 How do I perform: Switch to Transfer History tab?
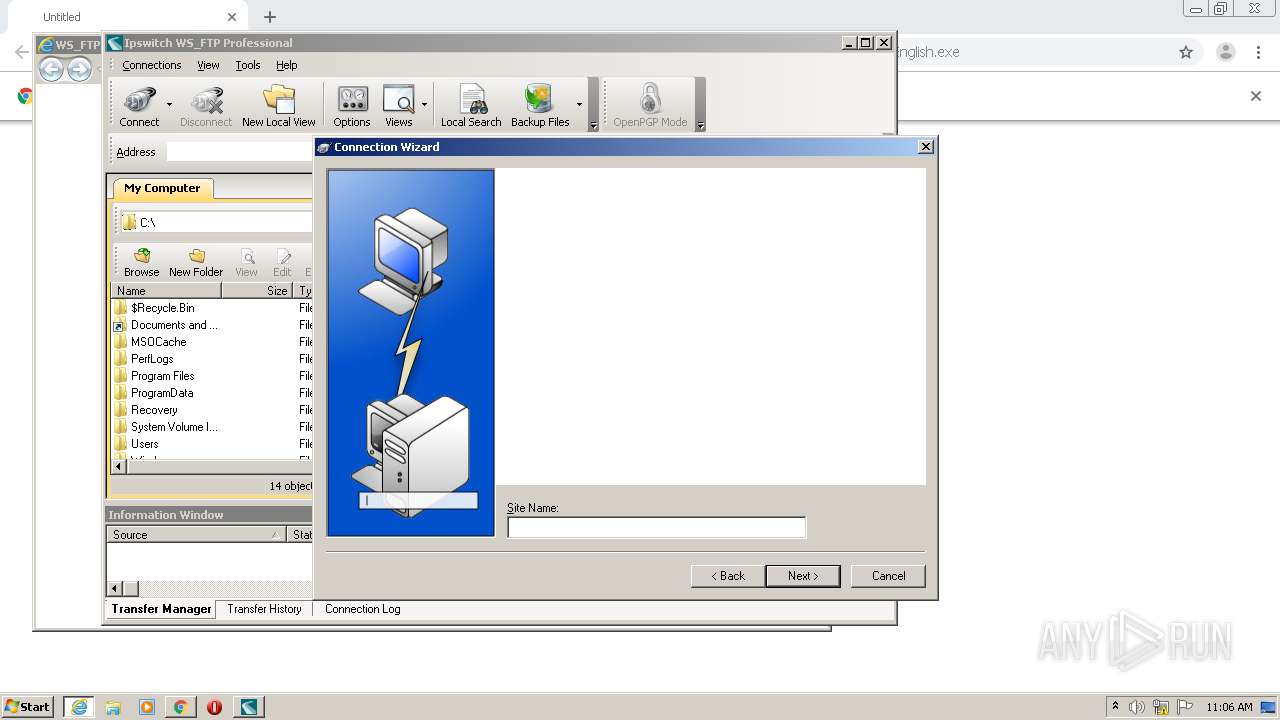[264, 609]
